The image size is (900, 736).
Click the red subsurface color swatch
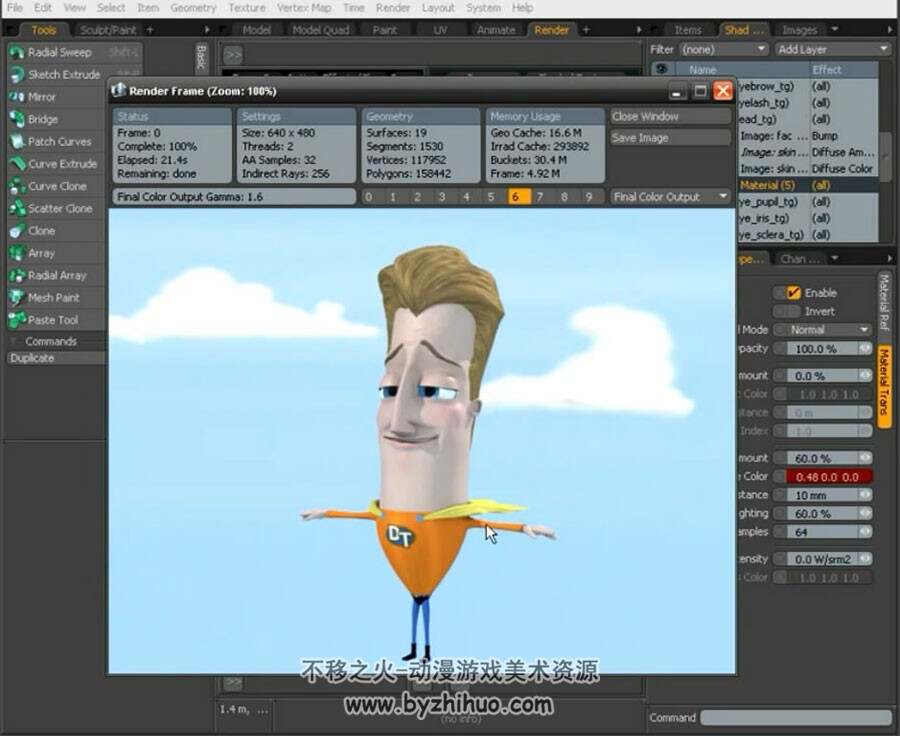(x=829, y=477)
